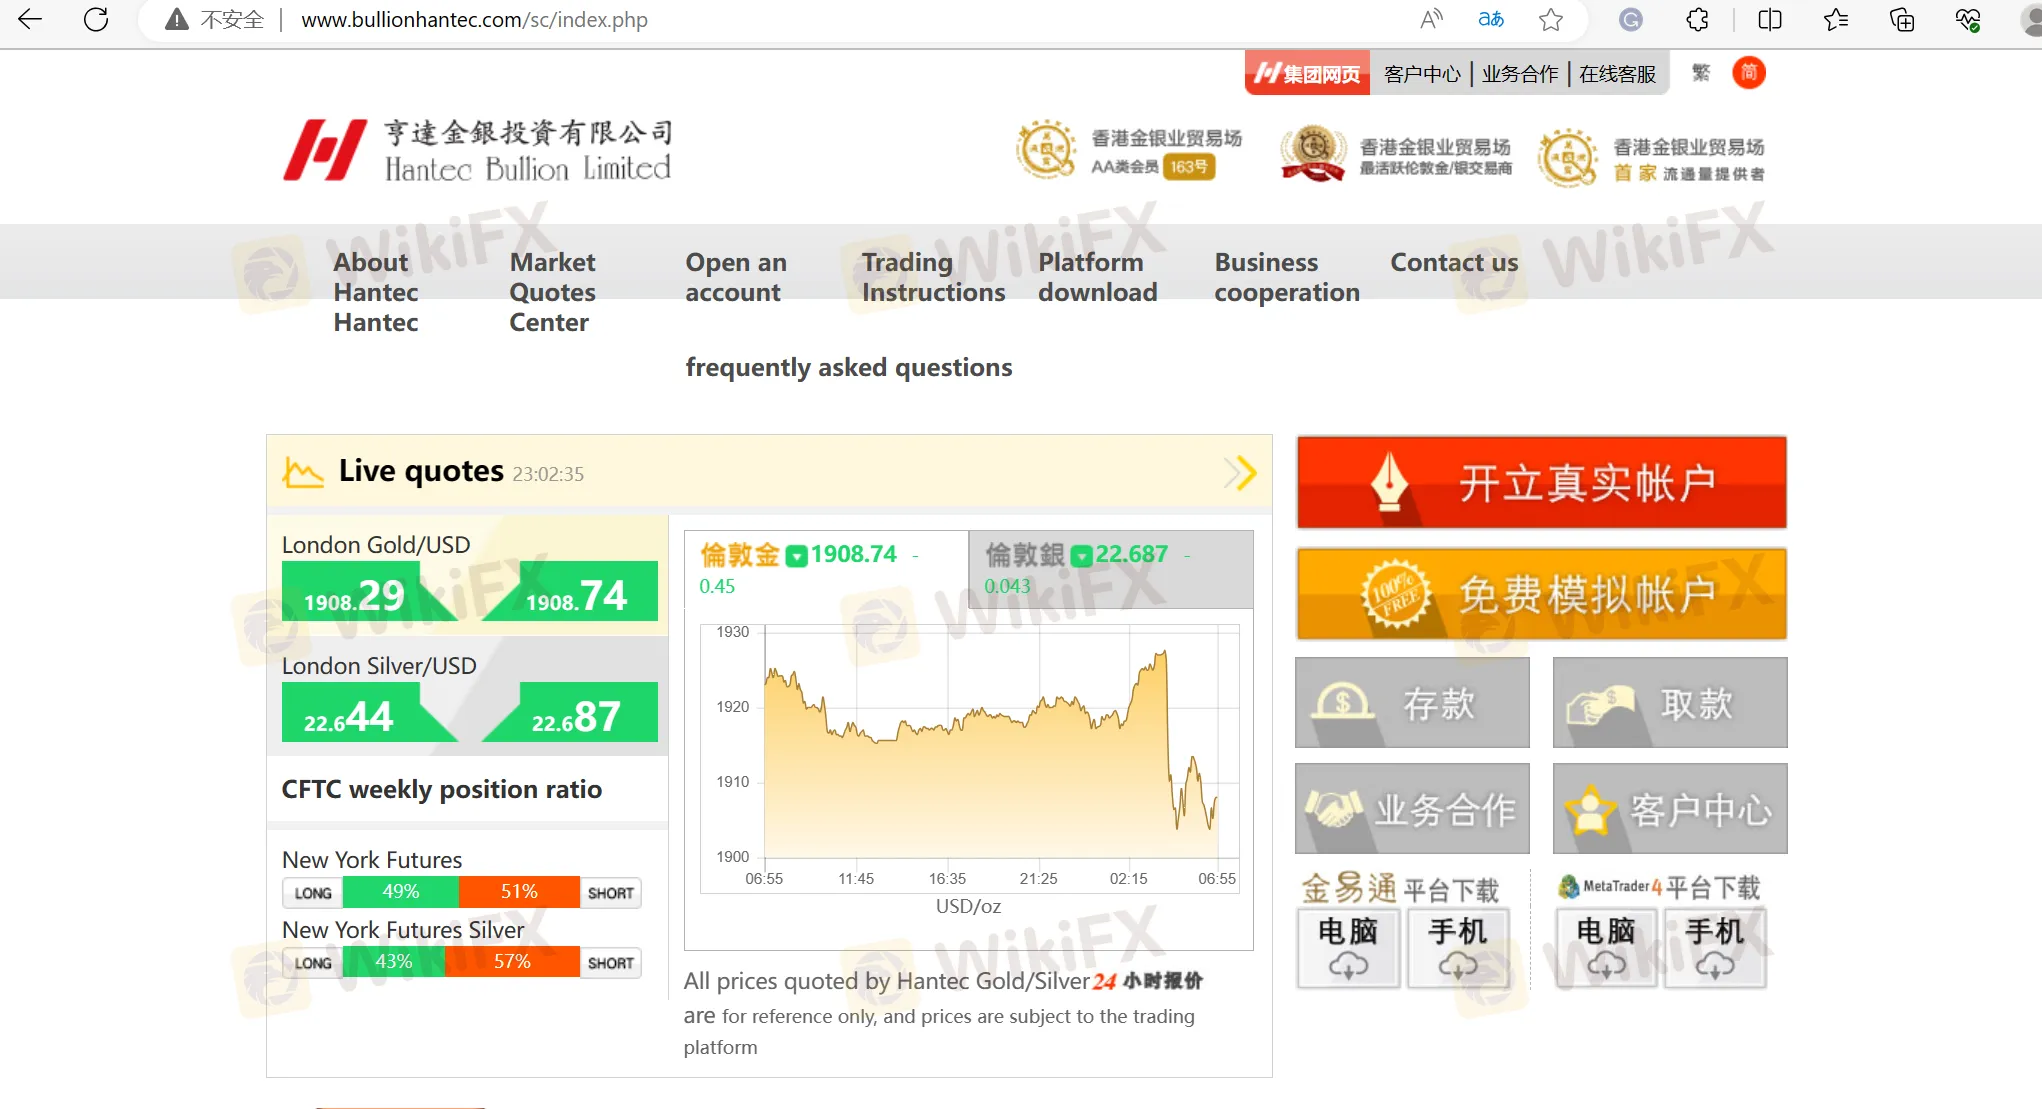Switch language to Traditional Chinese 繁
Screen dimensions: 2042x1109
[1700, 72]
